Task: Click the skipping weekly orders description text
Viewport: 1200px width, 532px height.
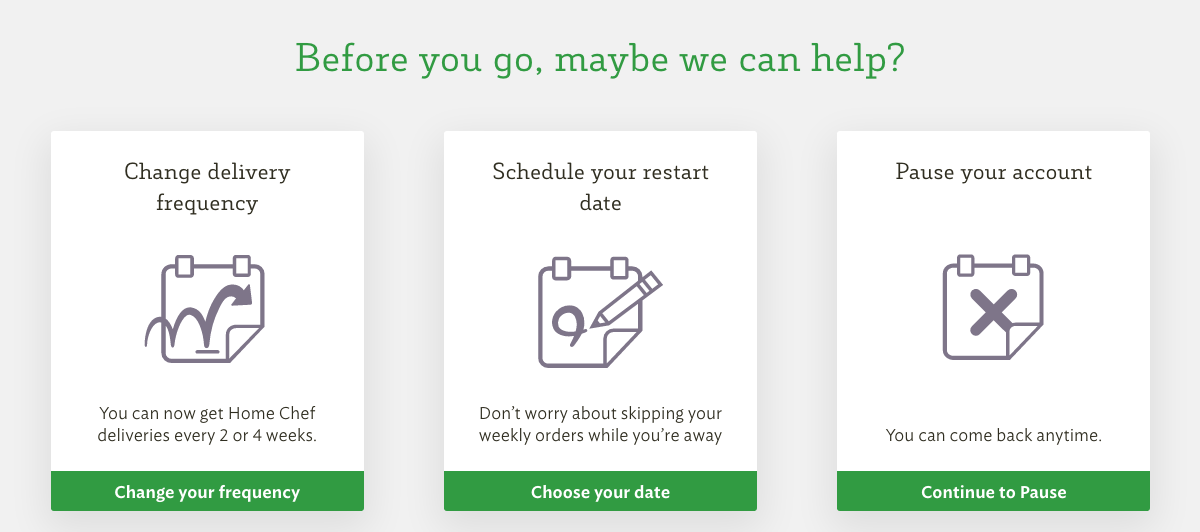Action: [600, 424]
